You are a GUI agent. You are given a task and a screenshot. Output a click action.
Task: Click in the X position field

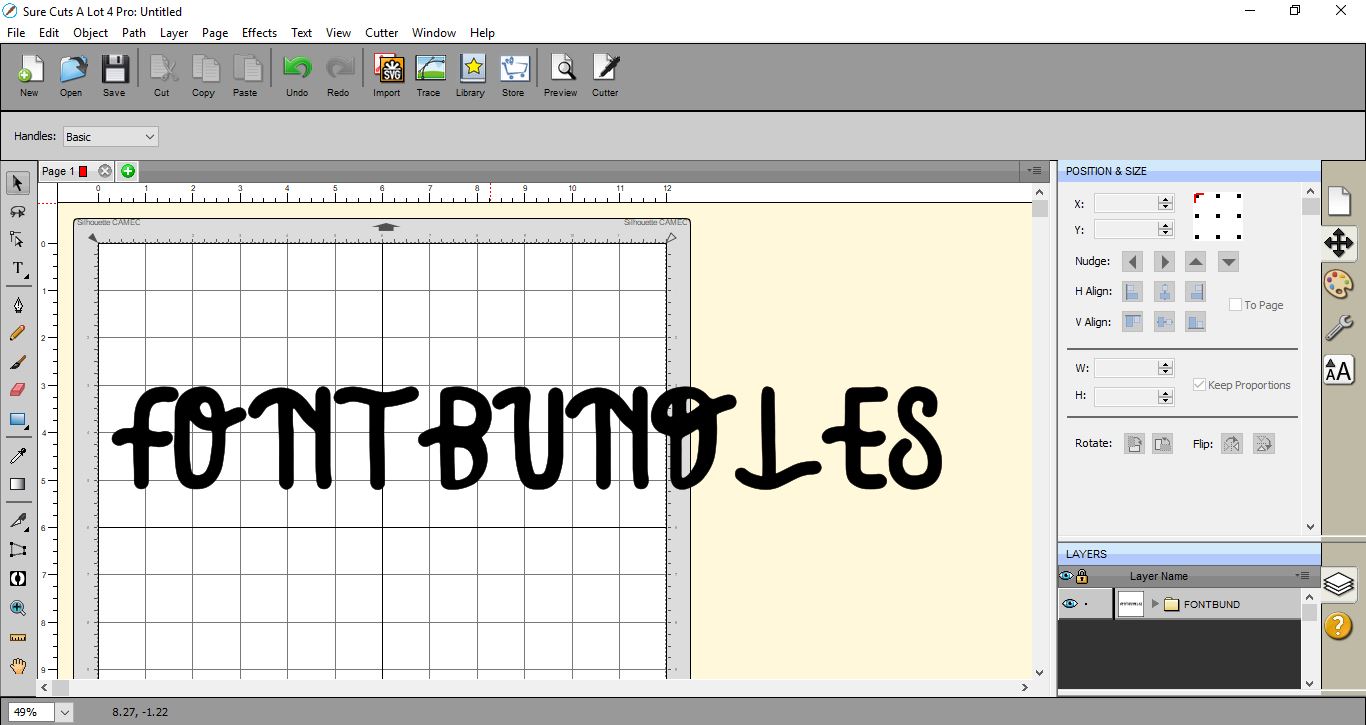1125,203
